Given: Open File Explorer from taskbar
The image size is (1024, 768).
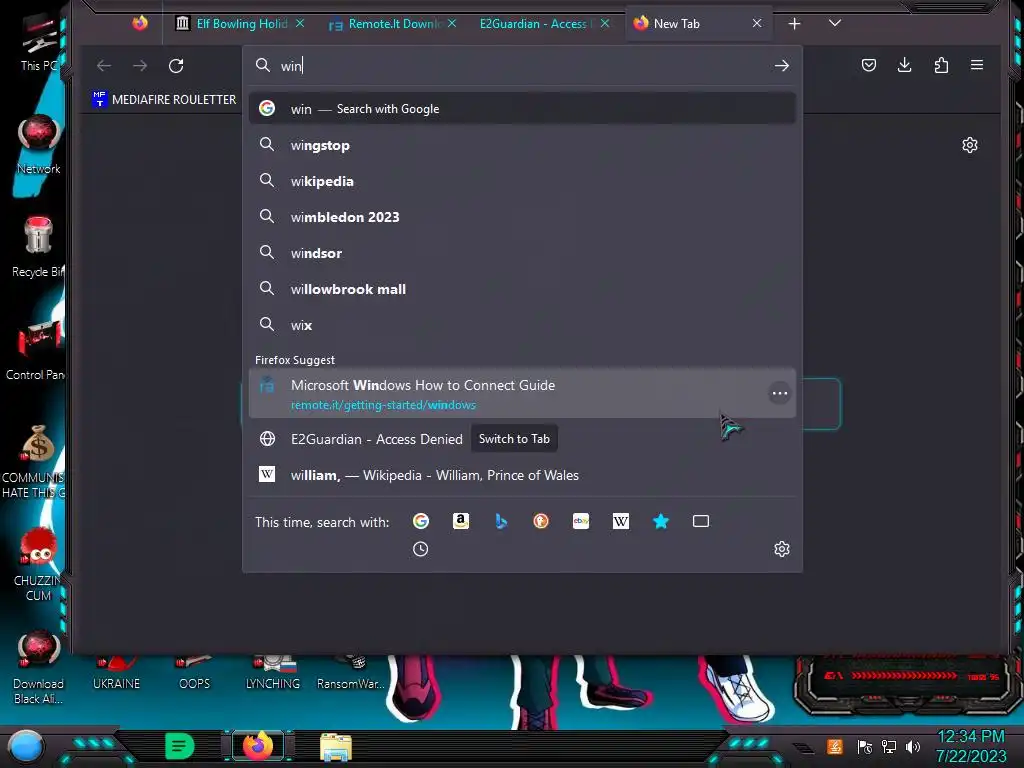Looking at the screenshot, I should coord(336,746).
